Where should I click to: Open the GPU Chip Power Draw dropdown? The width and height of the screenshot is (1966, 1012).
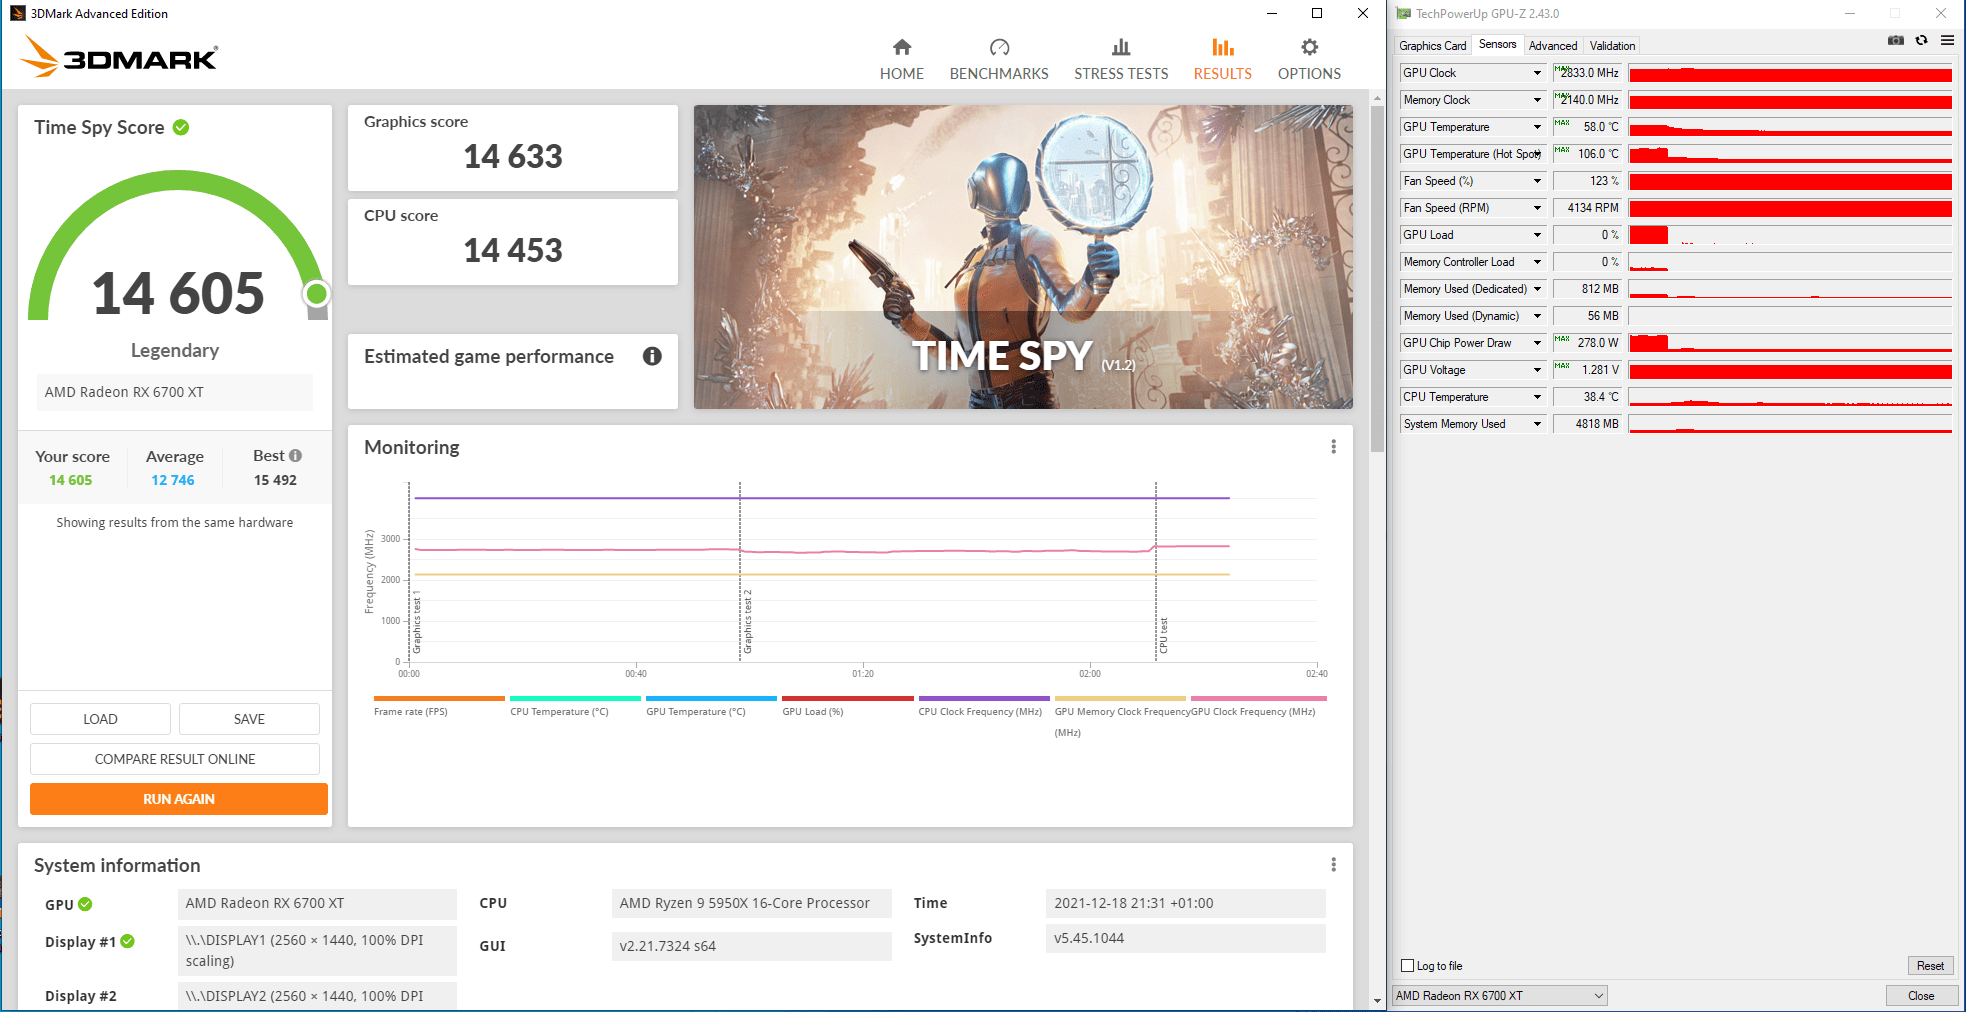click(1537, 343)
